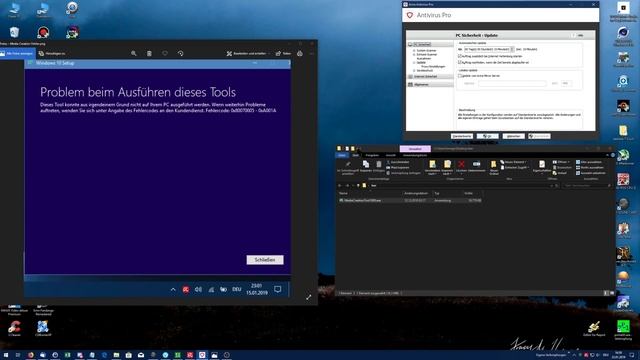The image size is (640, 360).
Task: Select Ausnahmen in Antivirus tree
Action: tap(424, 58)
